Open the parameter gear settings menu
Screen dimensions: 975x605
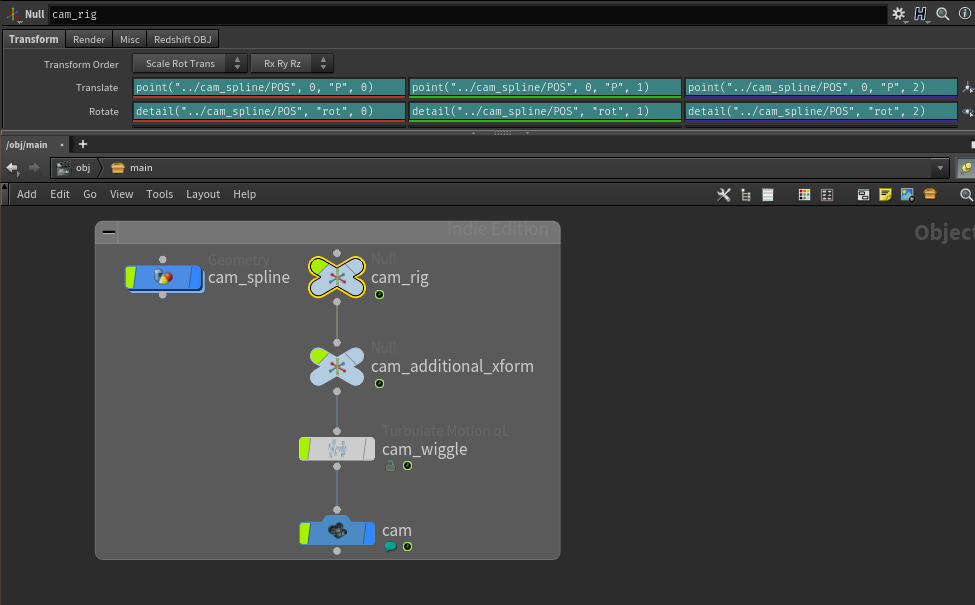(x=898, y=14)
